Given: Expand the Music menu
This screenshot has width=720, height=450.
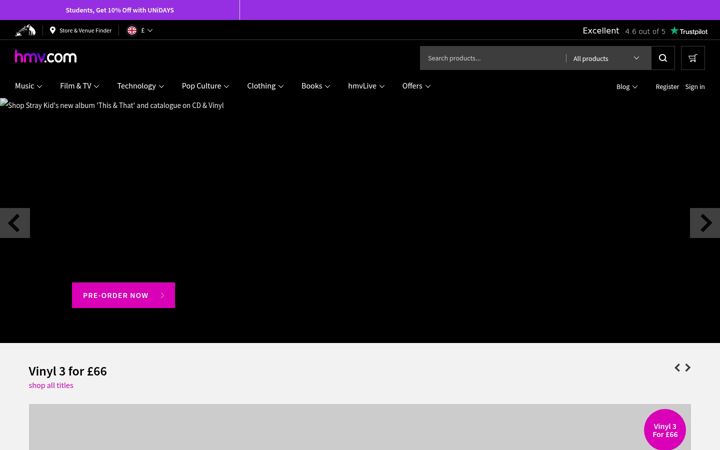Looking at the screenshot, I should 28,86.
